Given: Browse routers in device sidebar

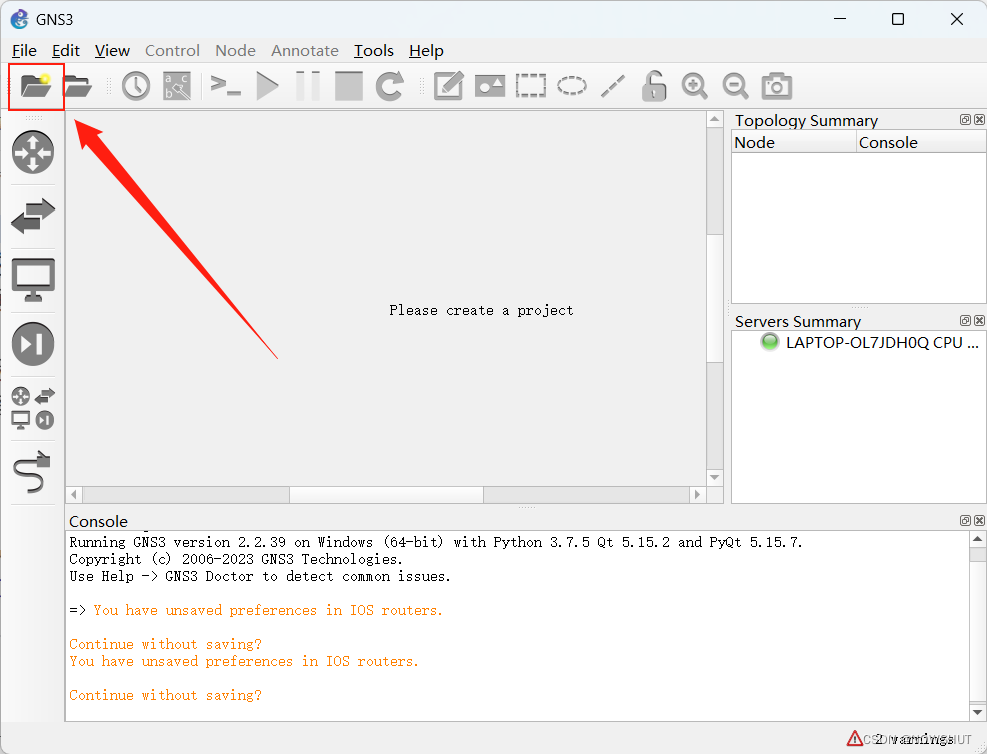Looking at the screenshot, I should [x=33, y=152].
